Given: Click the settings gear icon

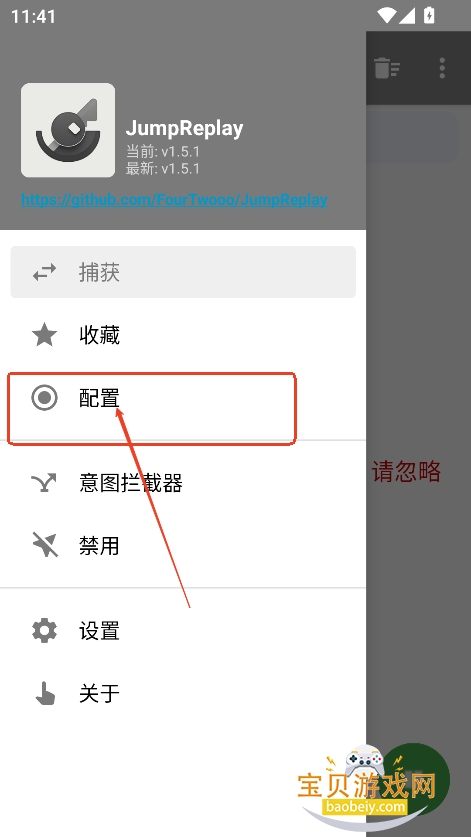Looking at the screenshot, I should (44, 630).
